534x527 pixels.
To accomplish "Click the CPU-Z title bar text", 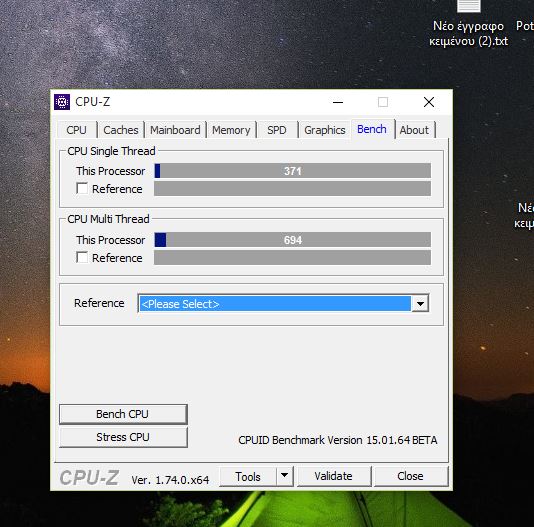I will 93,102.
